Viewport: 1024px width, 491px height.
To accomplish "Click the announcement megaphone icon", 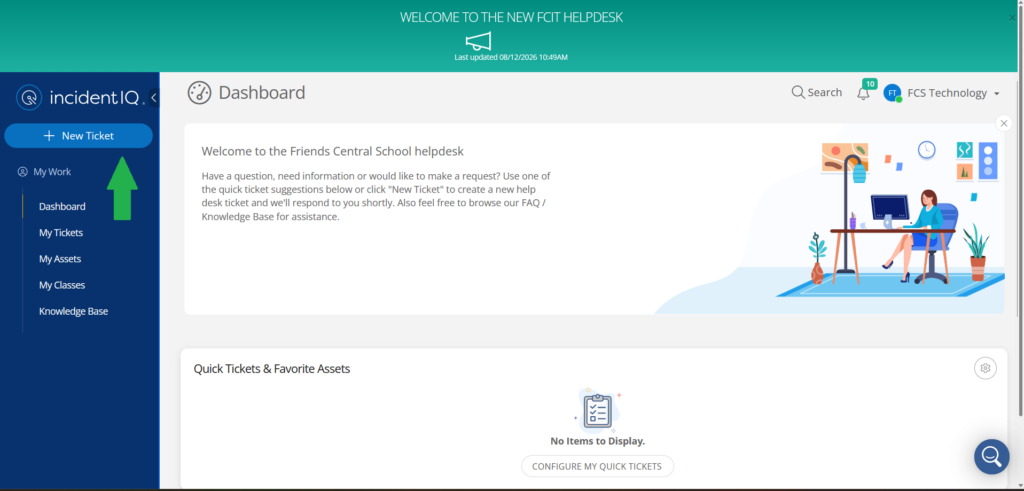I will pos(478,41).
